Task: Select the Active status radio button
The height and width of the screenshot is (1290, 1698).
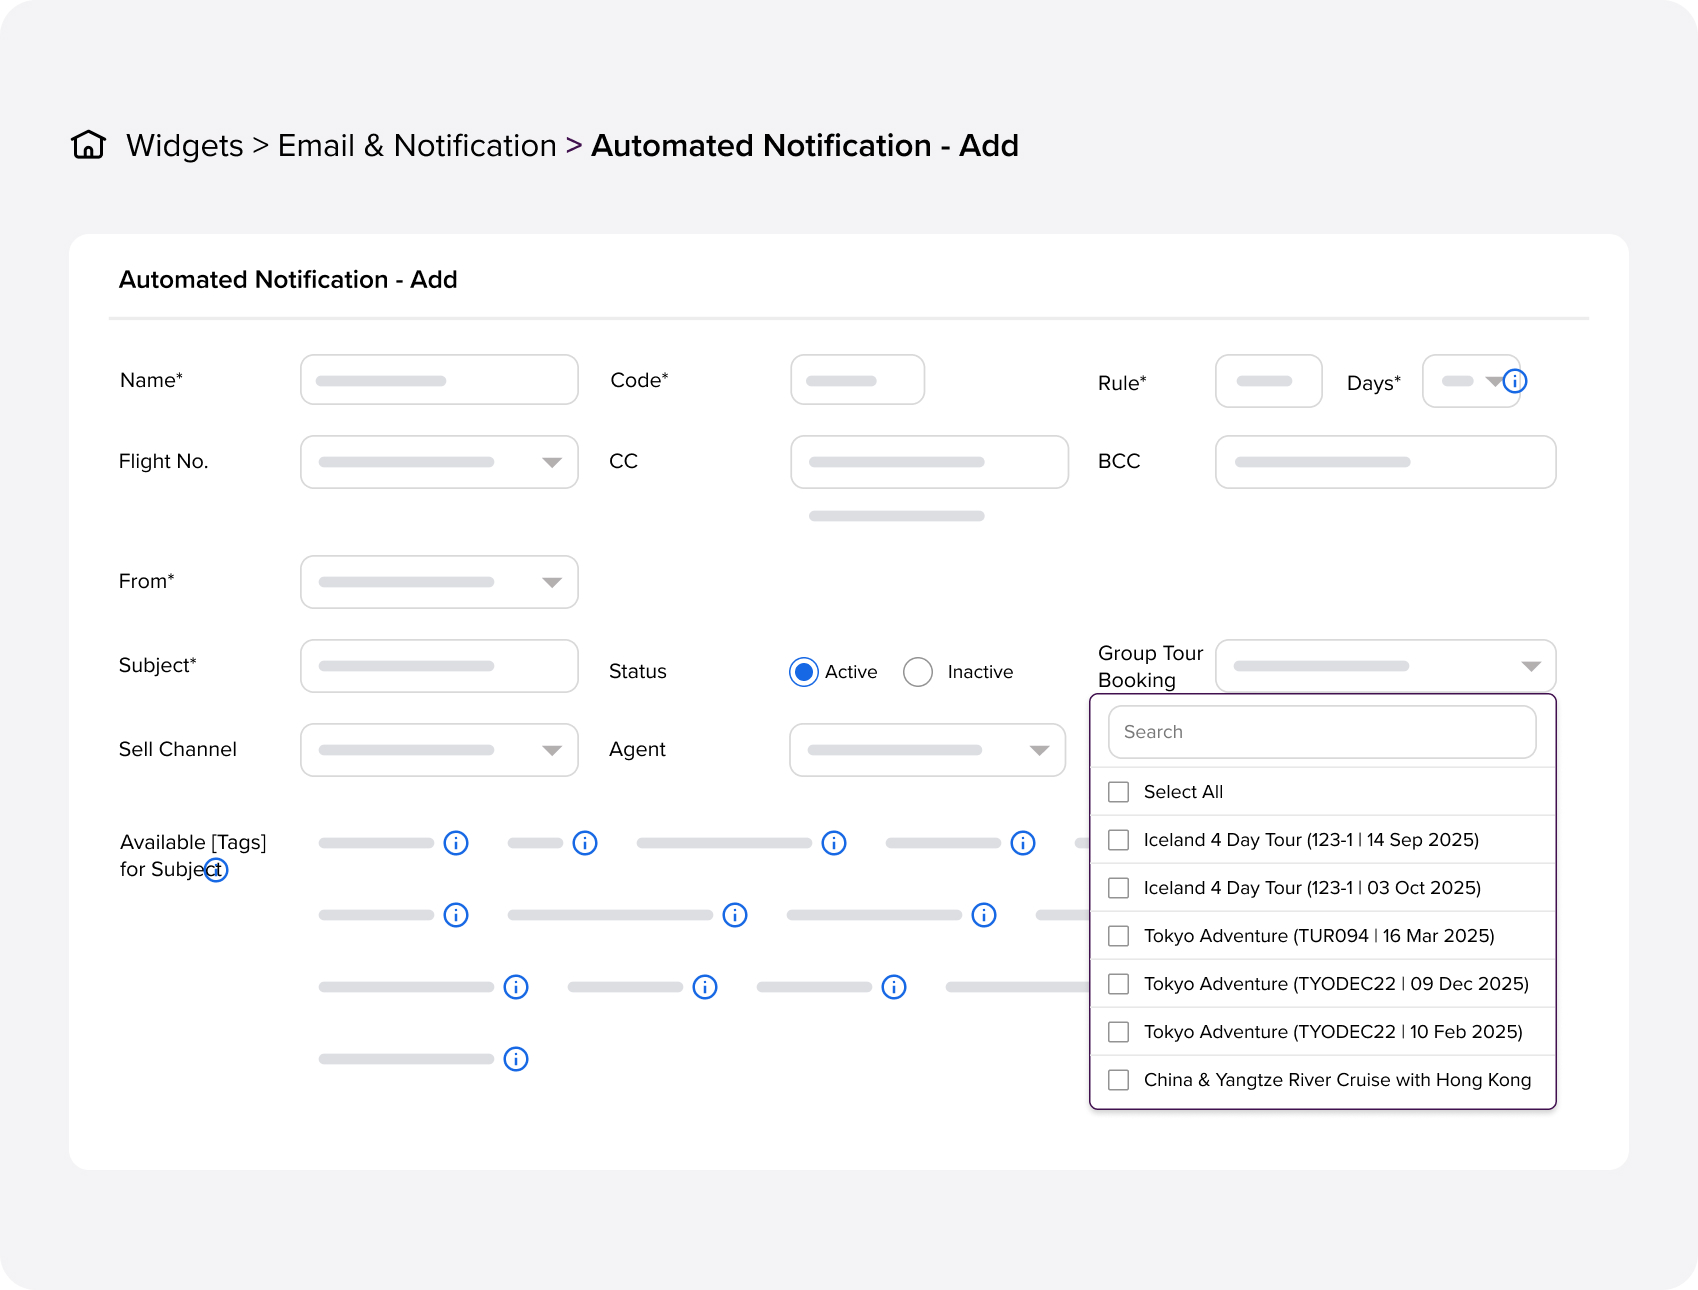Action: click(x=804, y=672)
